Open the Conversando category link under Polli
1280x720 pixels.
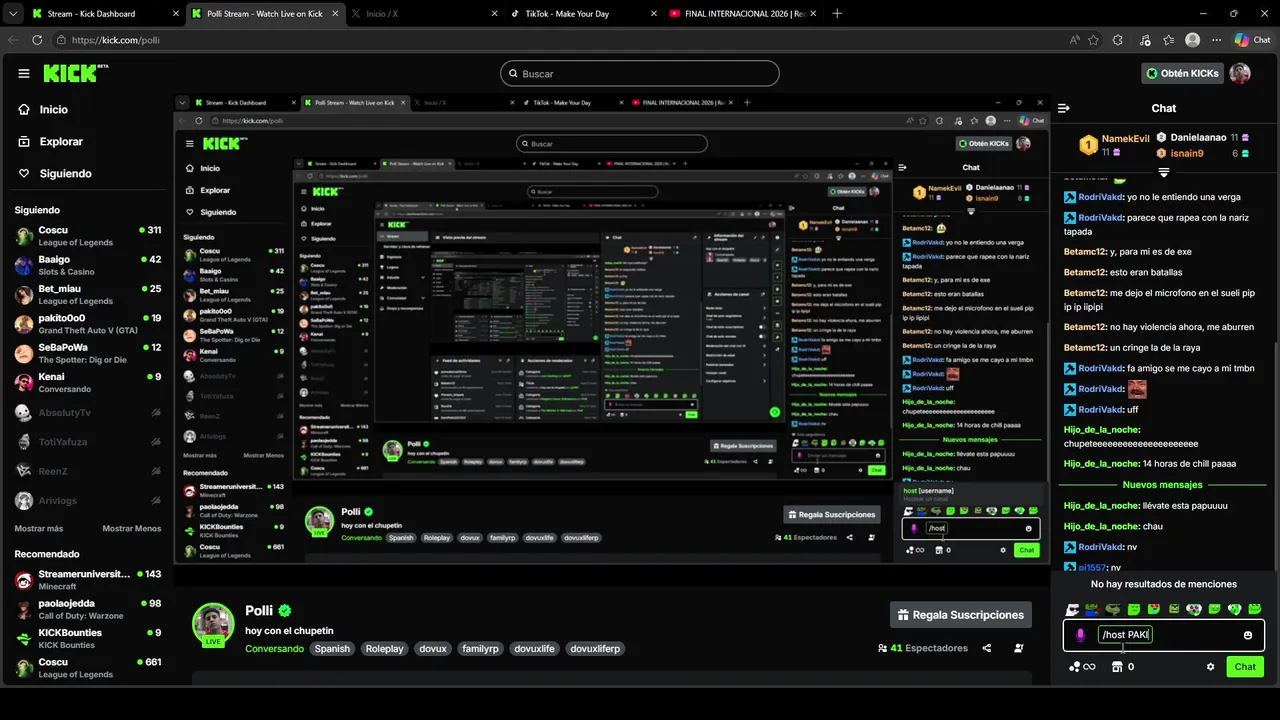point(274,649)
